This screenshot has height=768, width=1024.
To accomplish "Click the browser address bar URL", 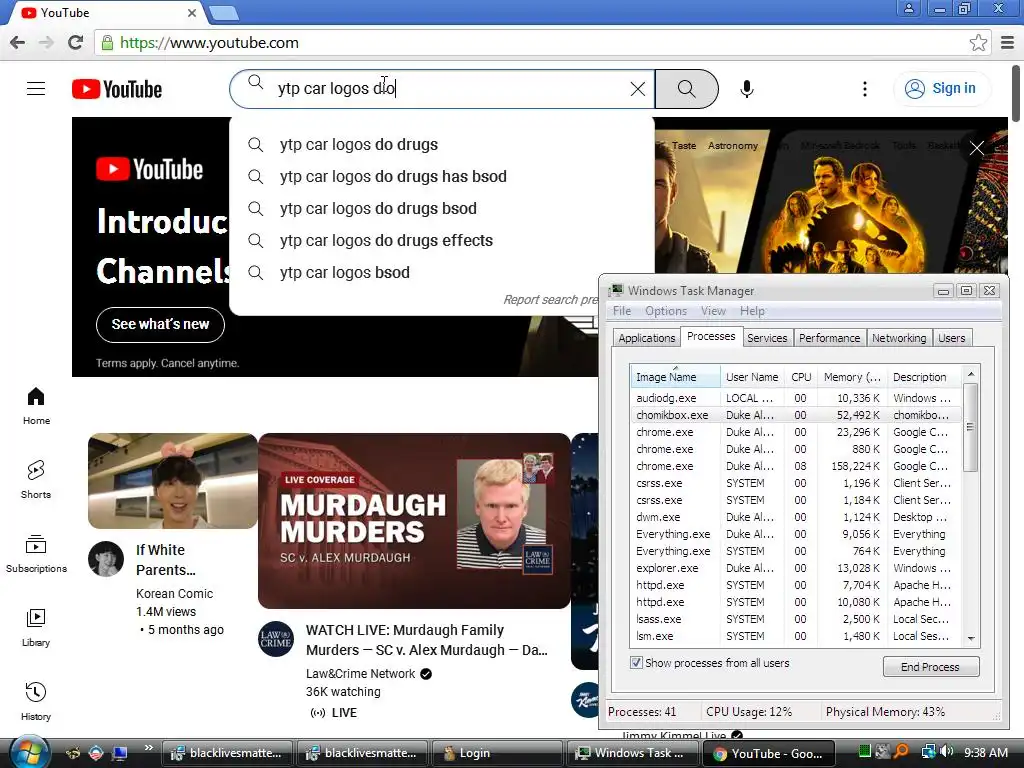I will tap(209, 43).
